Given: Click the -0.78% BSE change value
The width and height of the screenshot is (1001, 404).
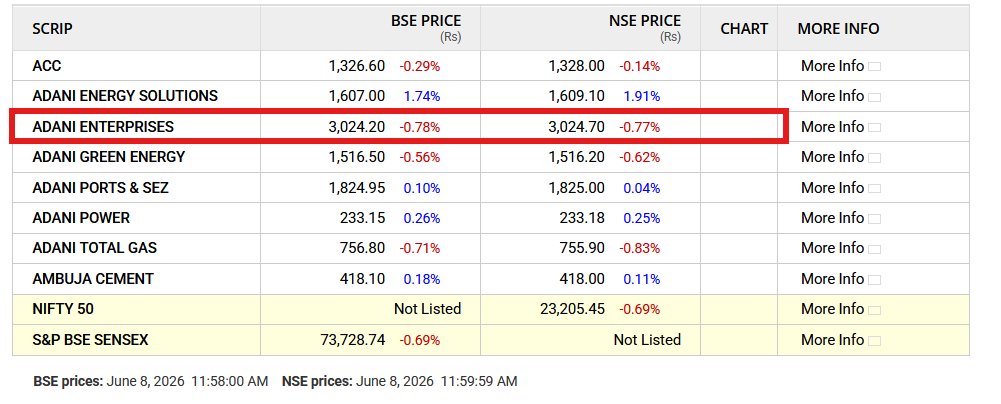Looking at the screenshot, I should [x=419, y=127].
